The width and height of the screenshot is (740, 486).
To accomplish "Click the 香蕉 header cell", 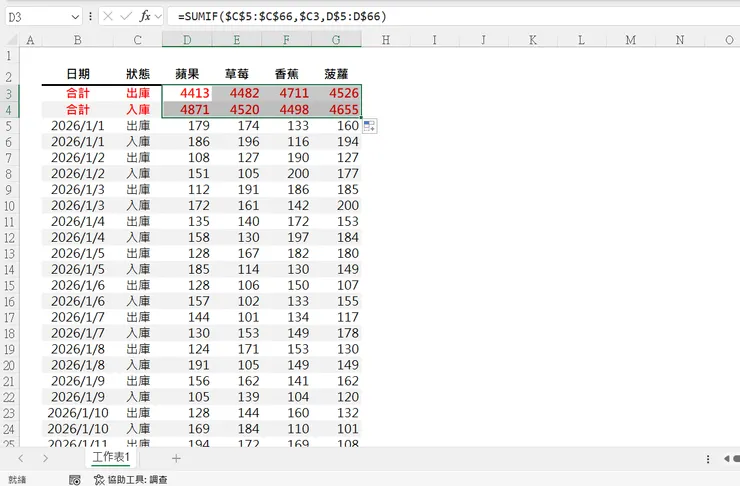I will 286,74.
